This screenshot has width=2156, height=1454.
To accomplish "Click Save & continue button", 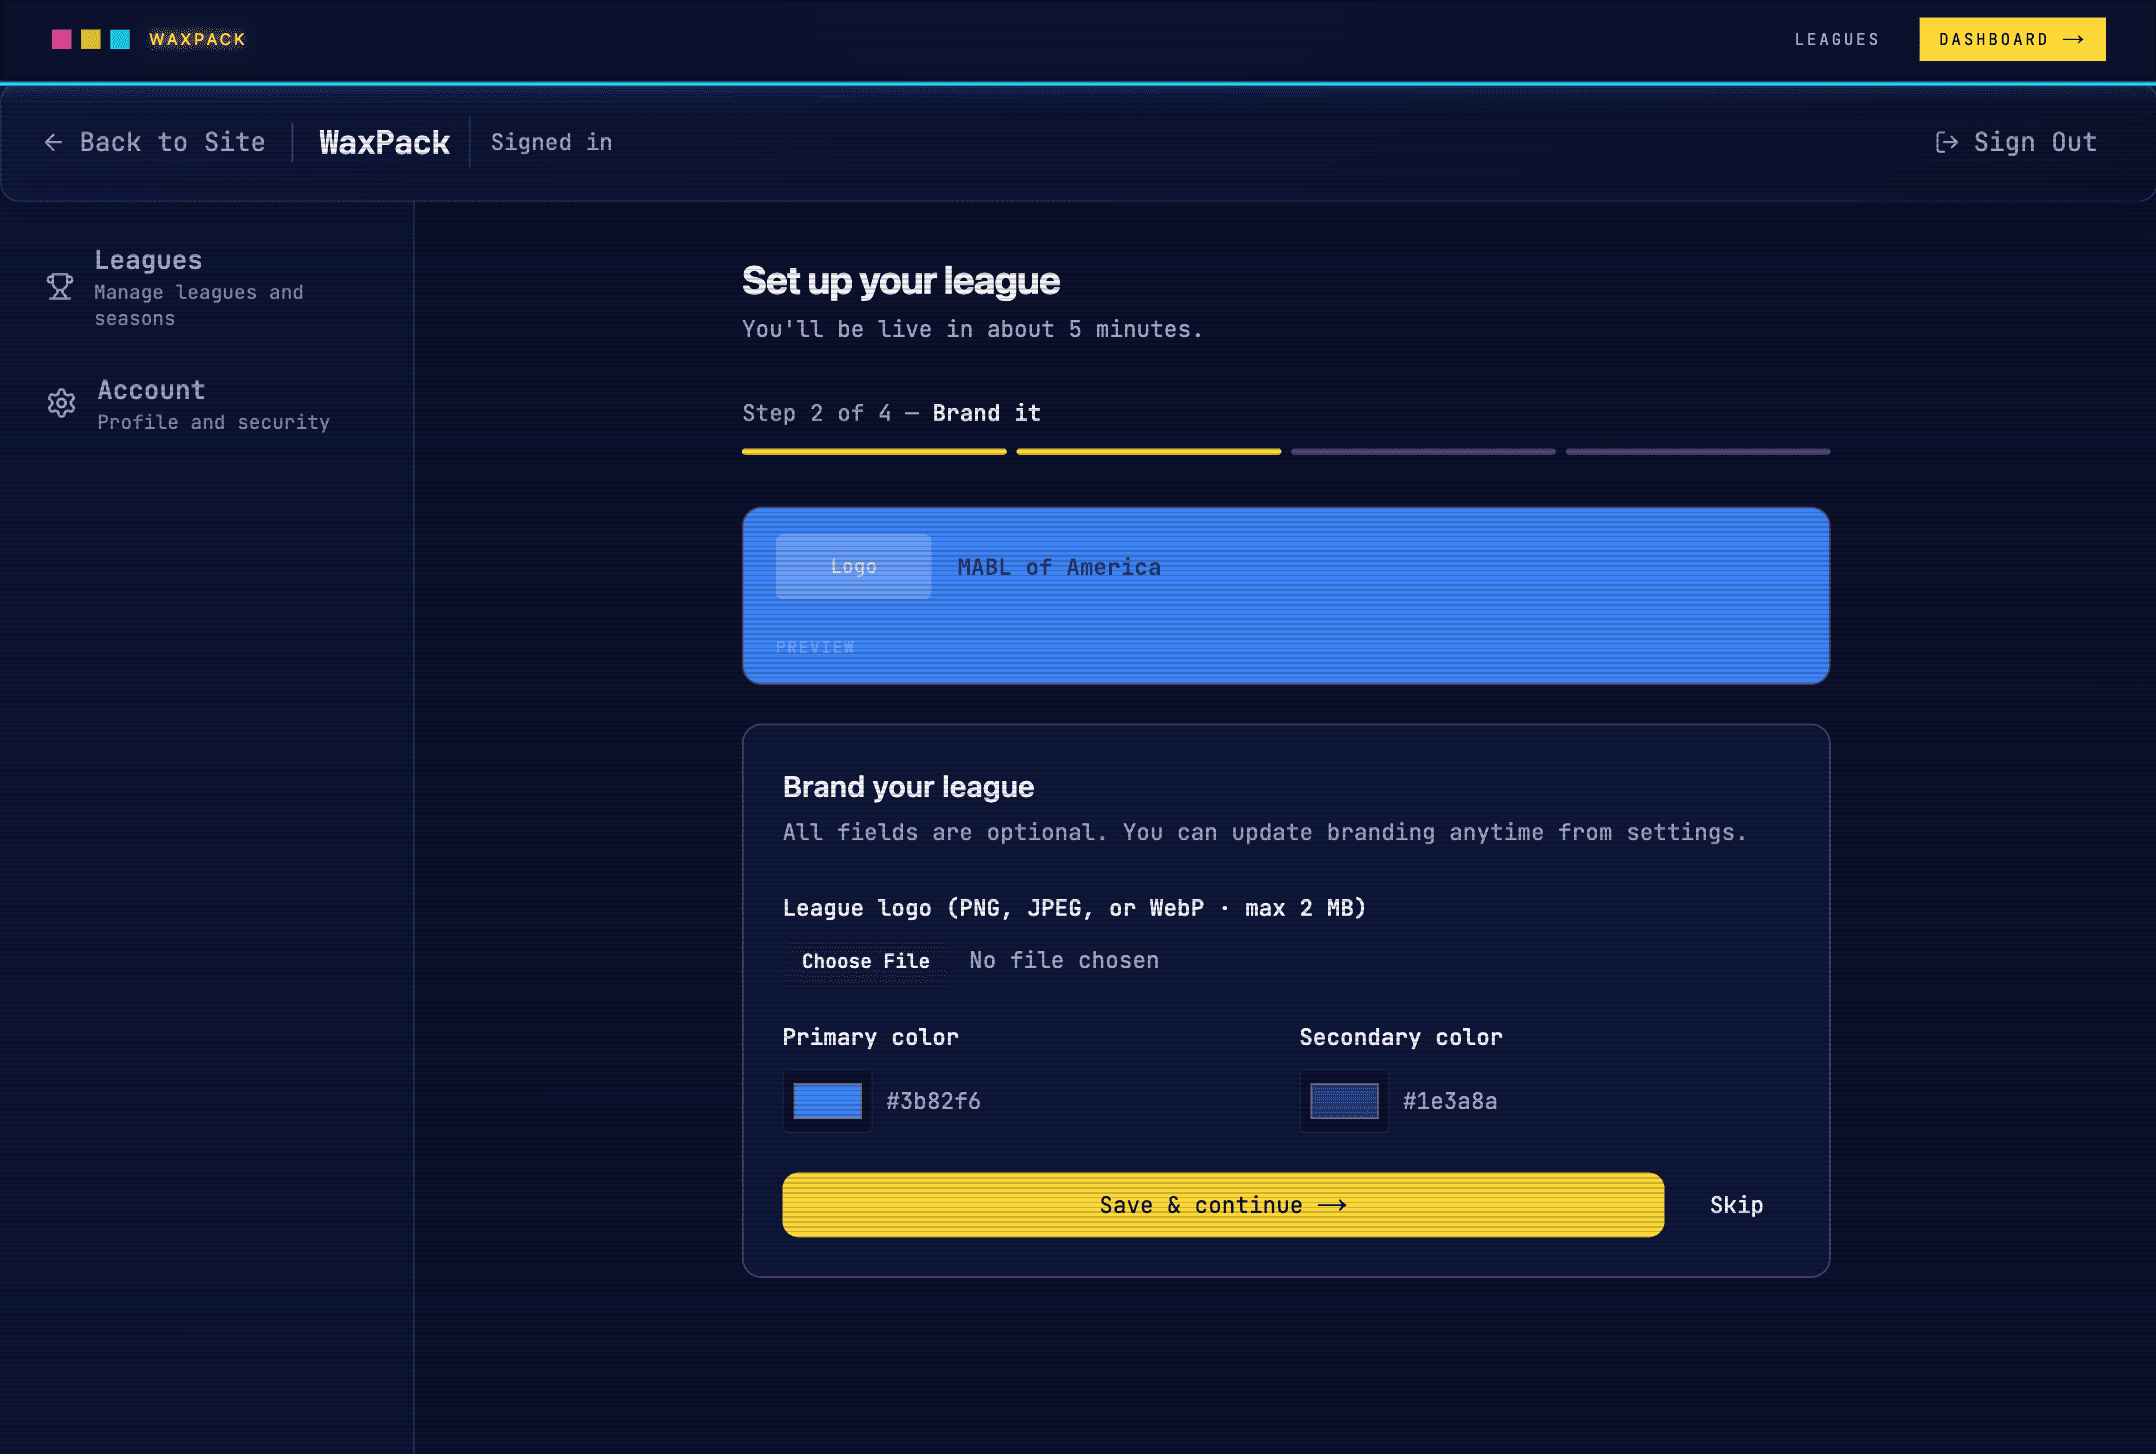I will 1223,1205.
